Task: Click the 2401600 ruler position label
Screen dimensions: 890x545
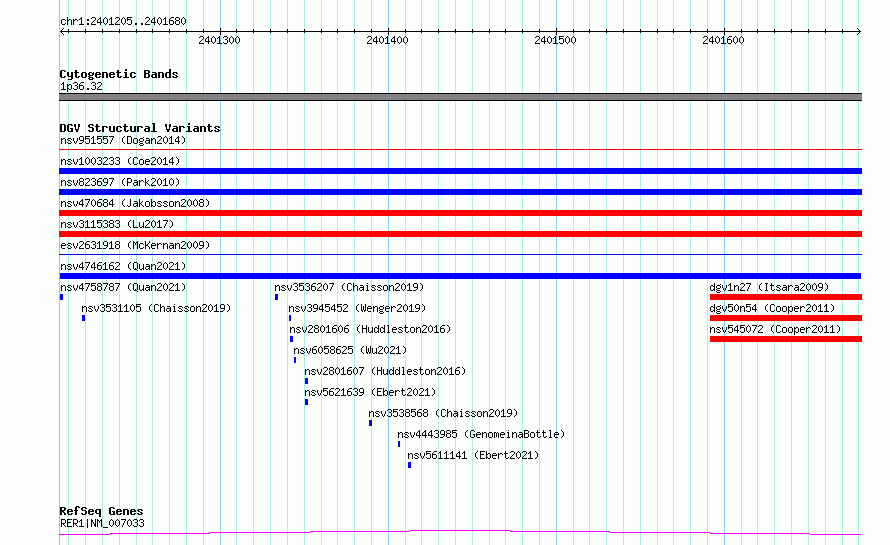Action: coord(723,40)
